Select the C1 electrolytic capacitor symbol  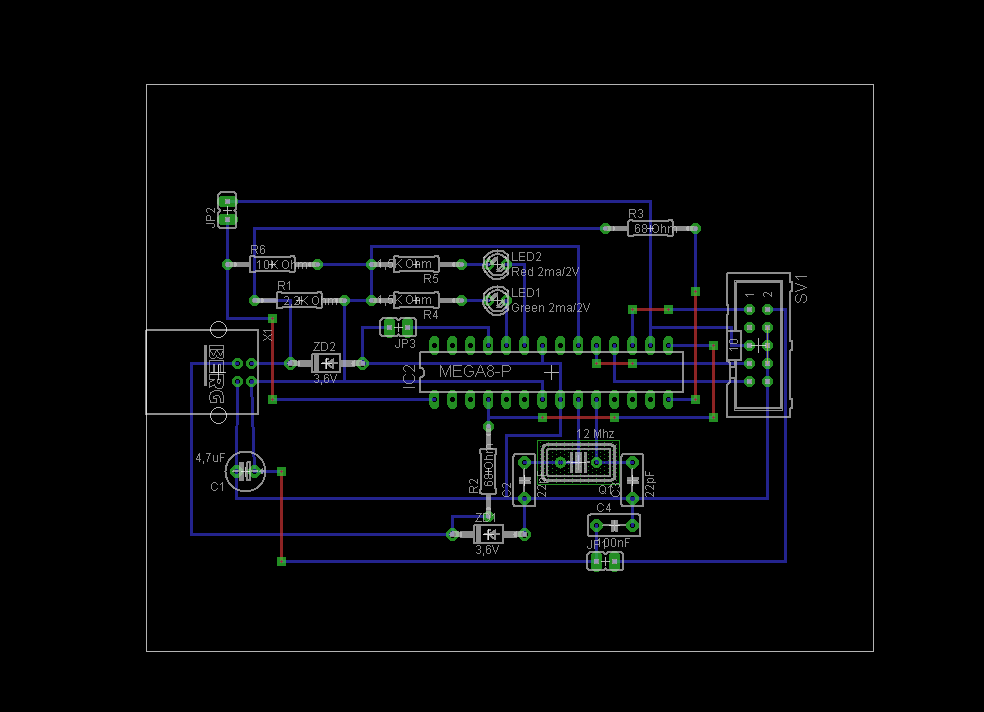(x=245, y=471)
